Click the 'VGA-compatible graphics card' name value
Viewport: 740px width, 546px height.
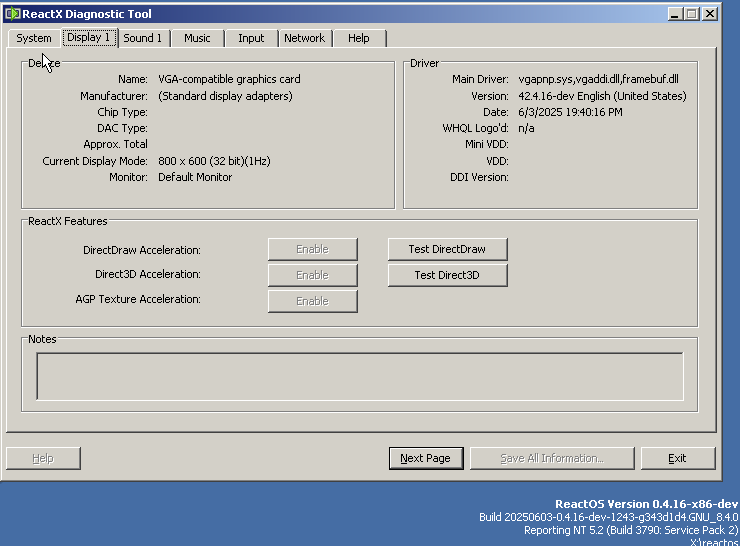click(229, 79)
